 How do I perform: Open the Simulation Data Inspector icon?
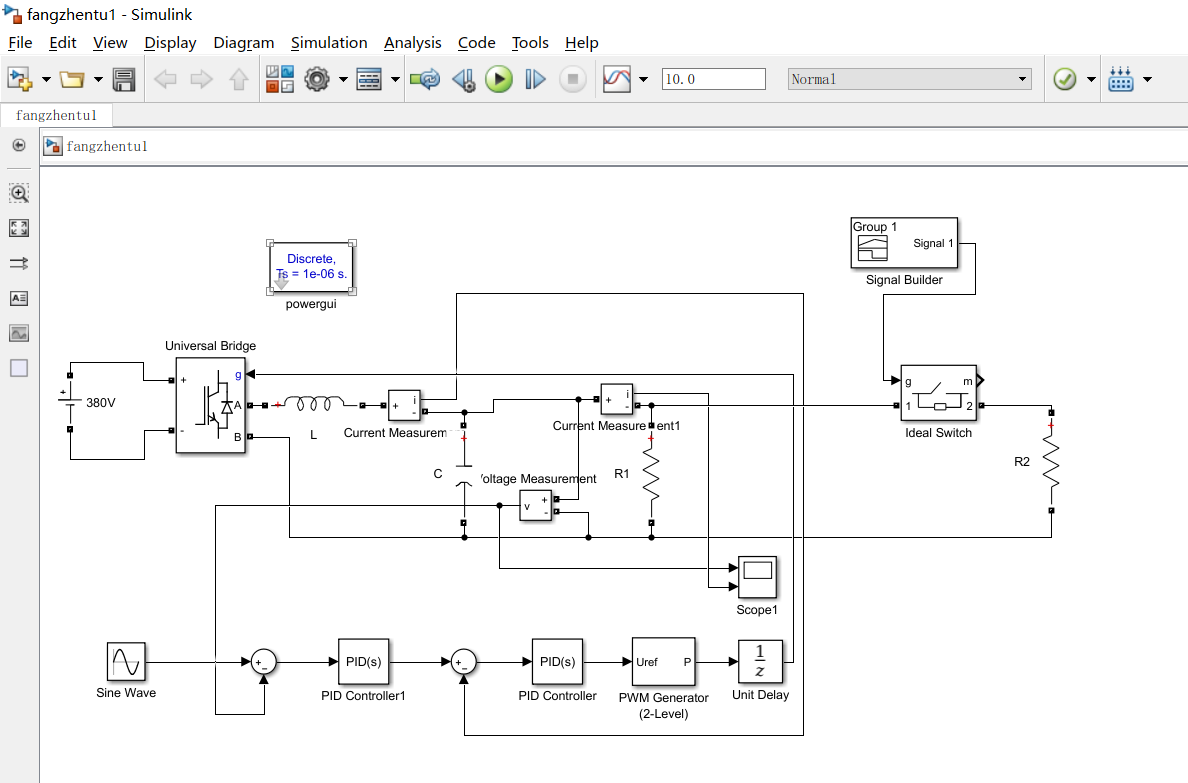point(616,79)
